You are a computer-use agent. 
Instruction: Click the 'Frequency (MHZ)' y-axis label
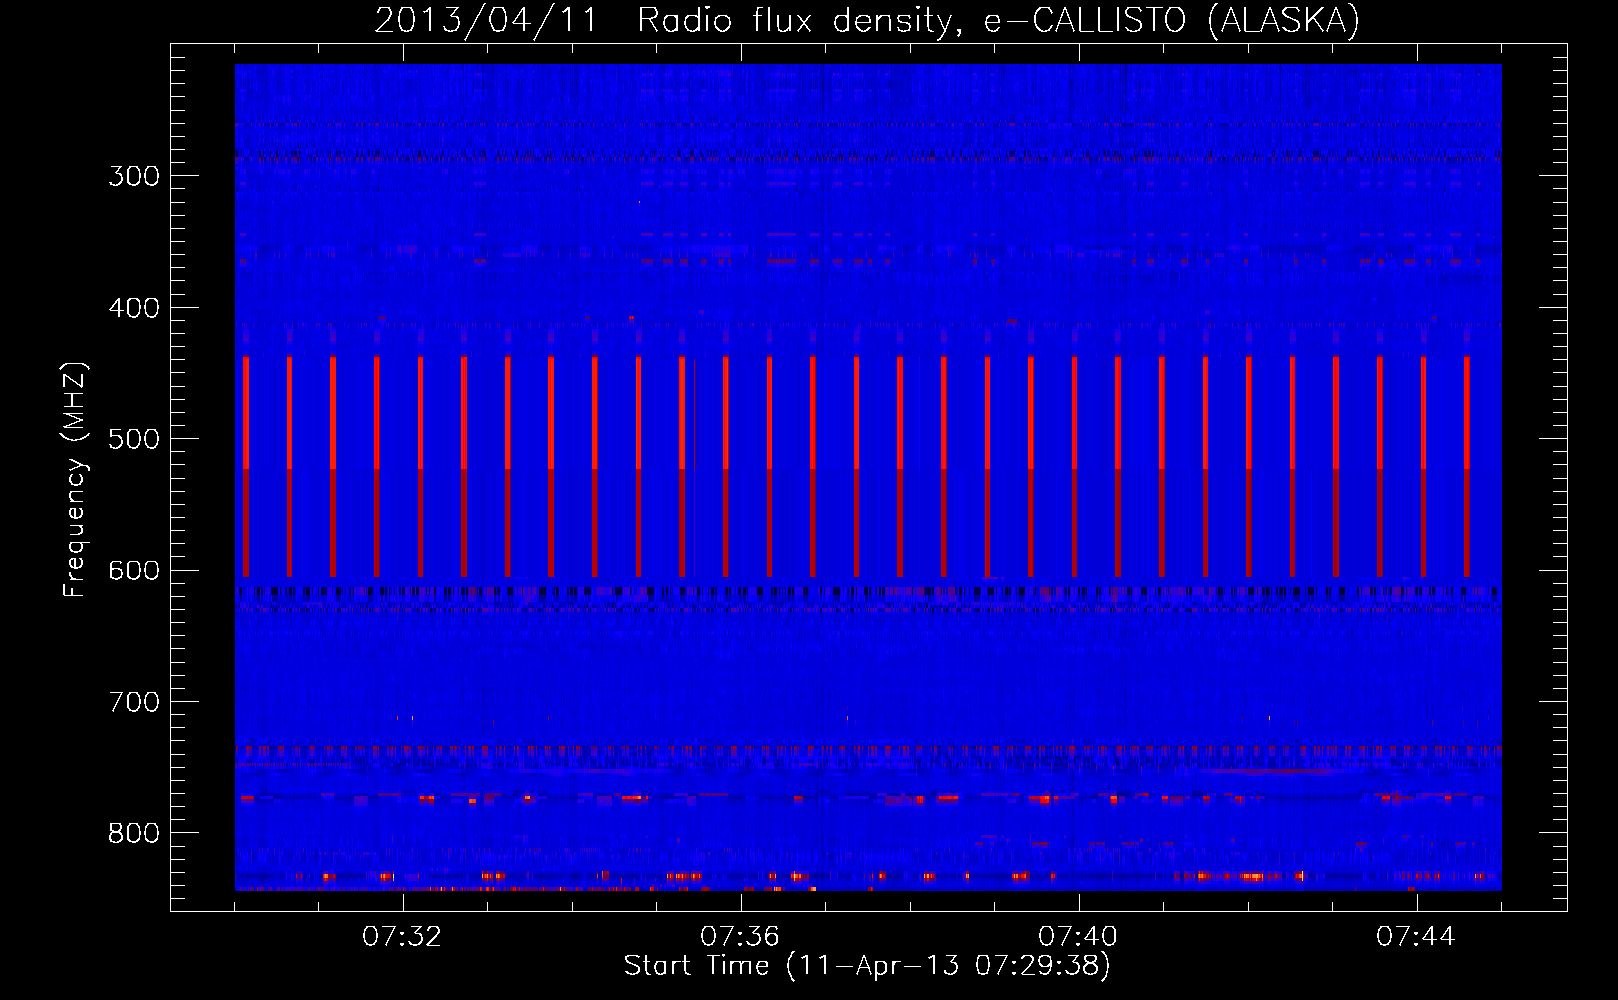(x=75, y=479)
